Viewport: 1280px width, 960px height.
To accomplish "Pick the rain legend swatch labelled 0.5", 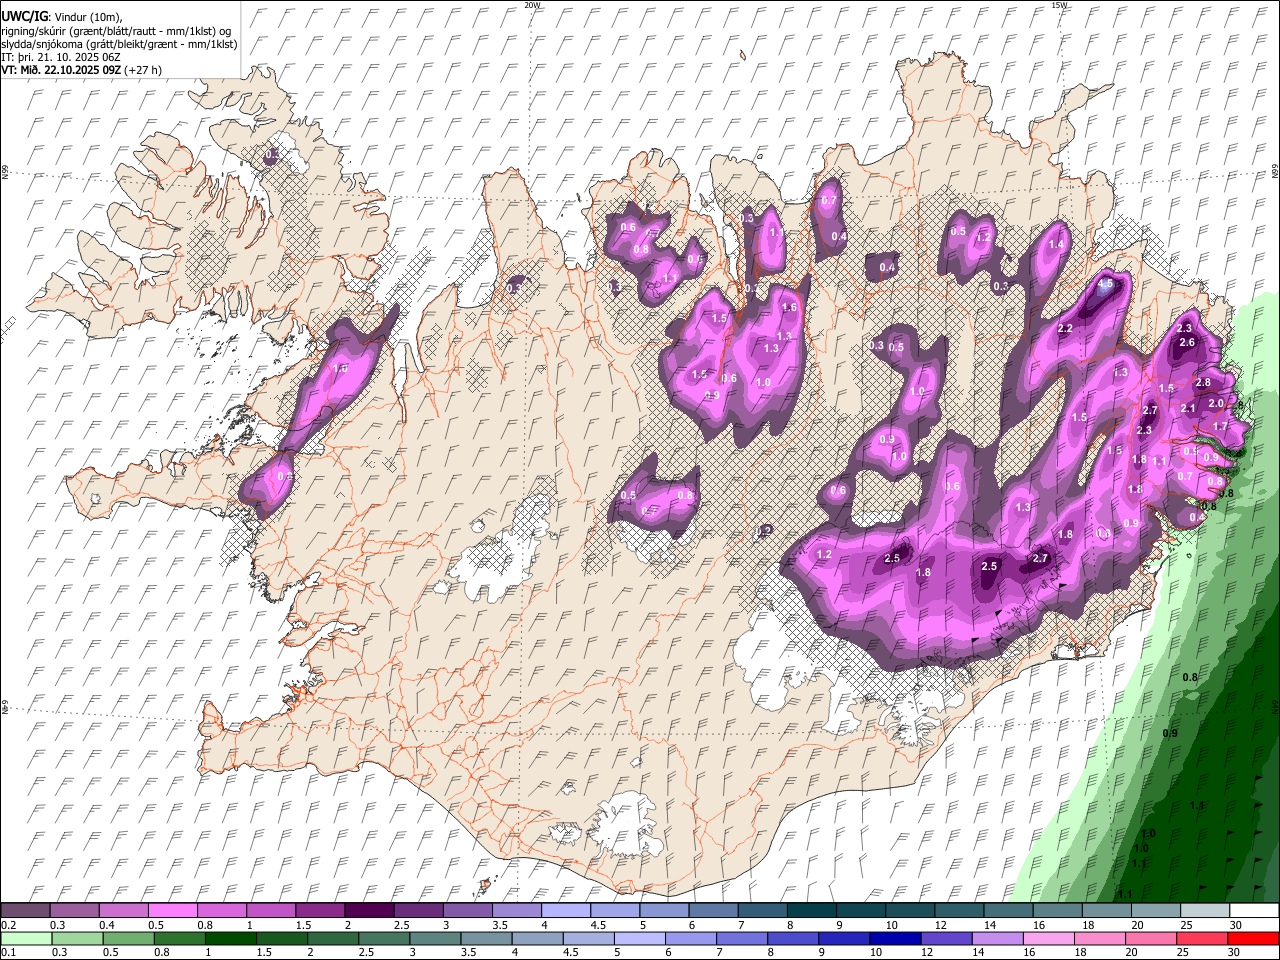I will click(128, 938).
